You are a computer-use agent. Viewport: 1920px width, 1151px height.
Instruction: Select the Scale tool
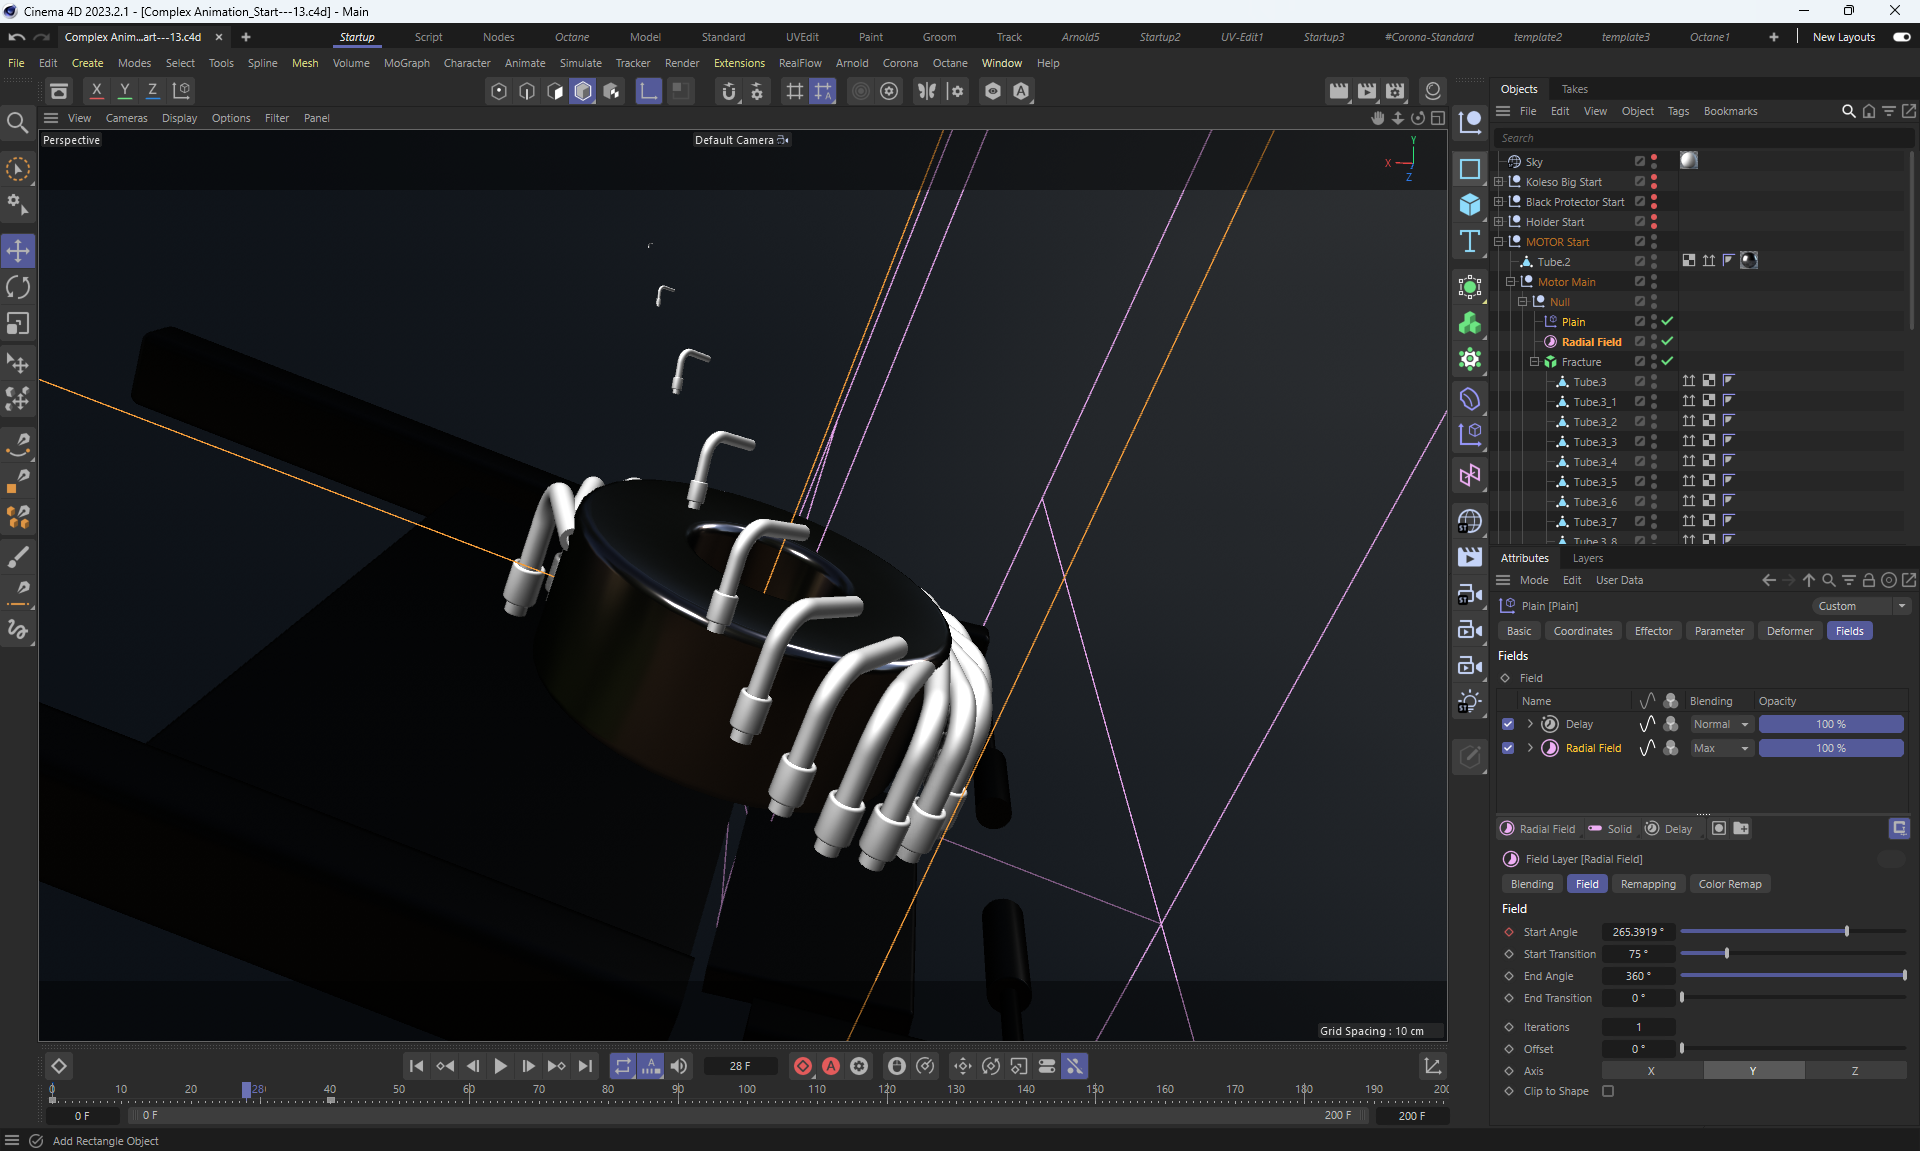click(18, 324)
